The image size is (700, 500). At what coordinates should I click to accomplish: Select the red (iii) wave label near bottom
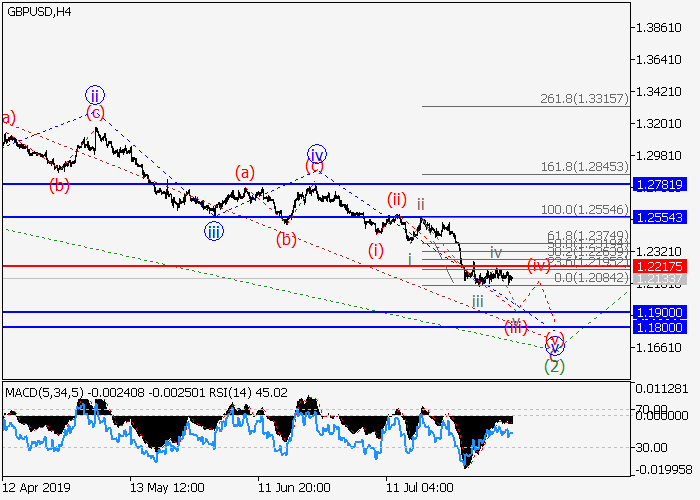(516, 327)
